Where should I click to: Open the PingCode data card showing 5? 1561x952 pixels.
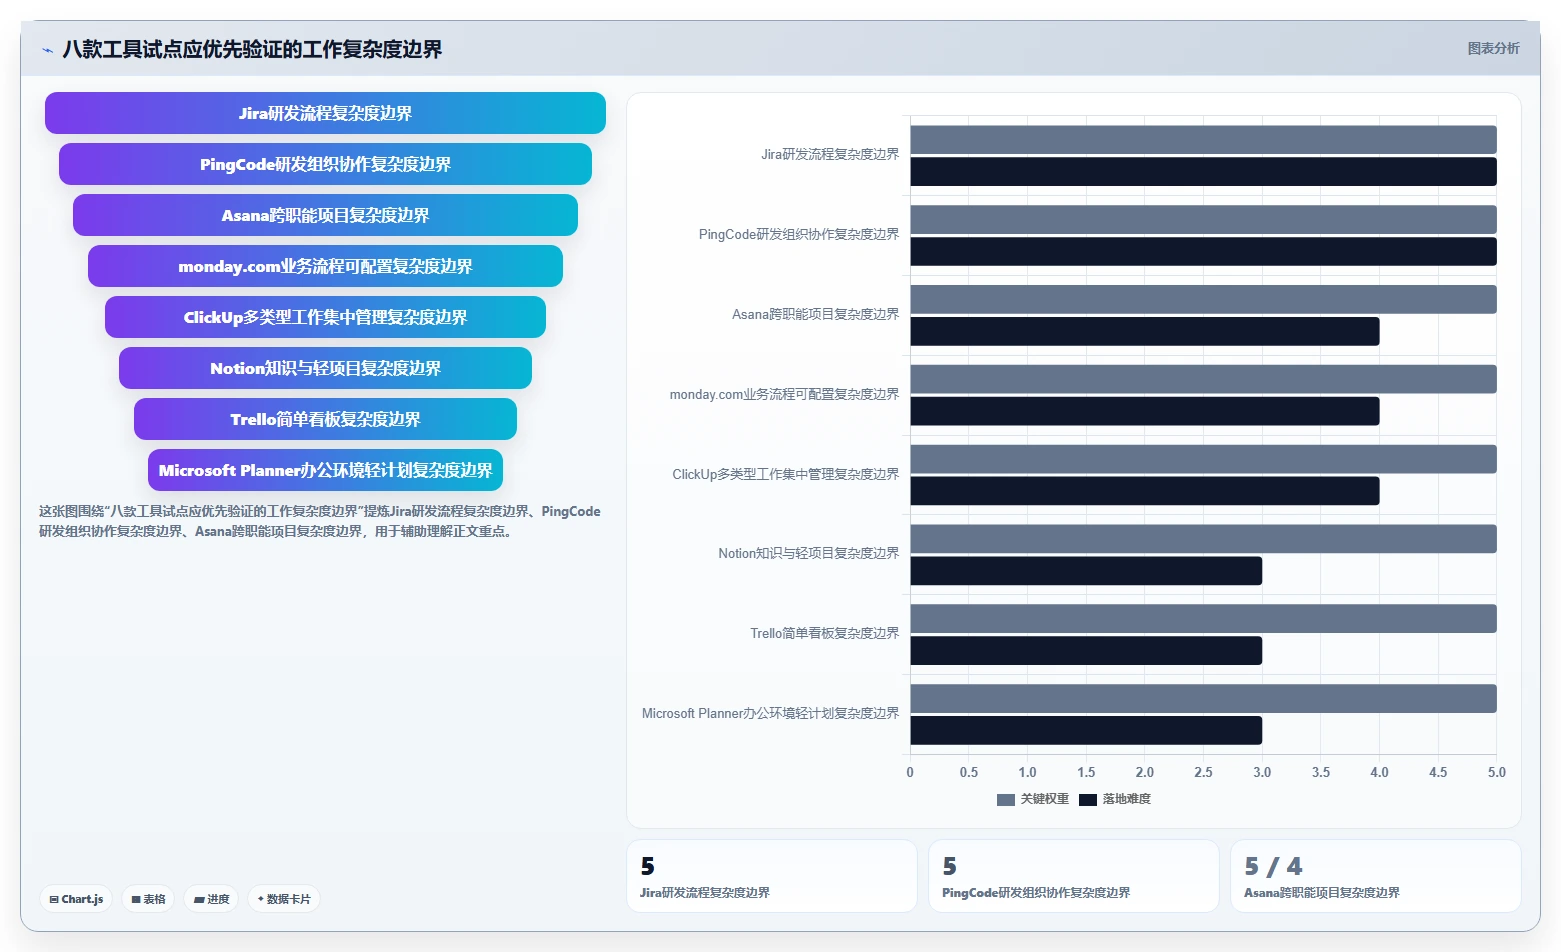point(1074,876)
